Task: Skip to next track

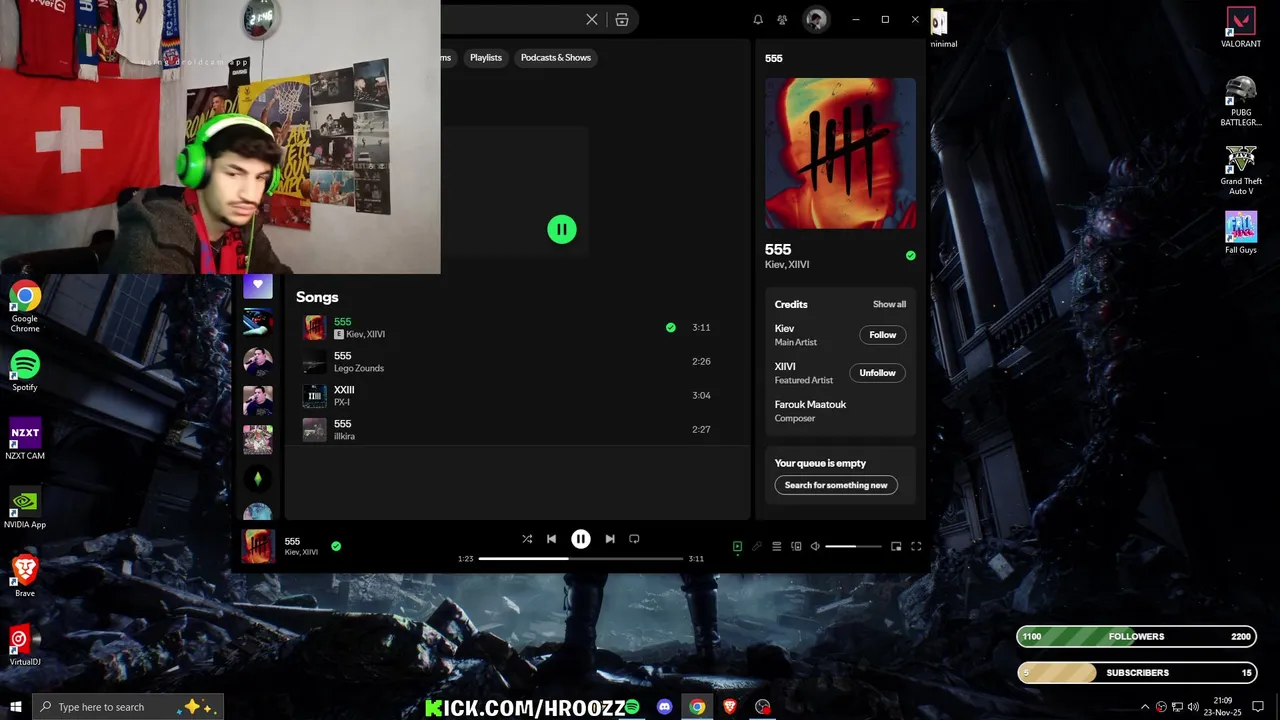Action: (x=610, y=539)
